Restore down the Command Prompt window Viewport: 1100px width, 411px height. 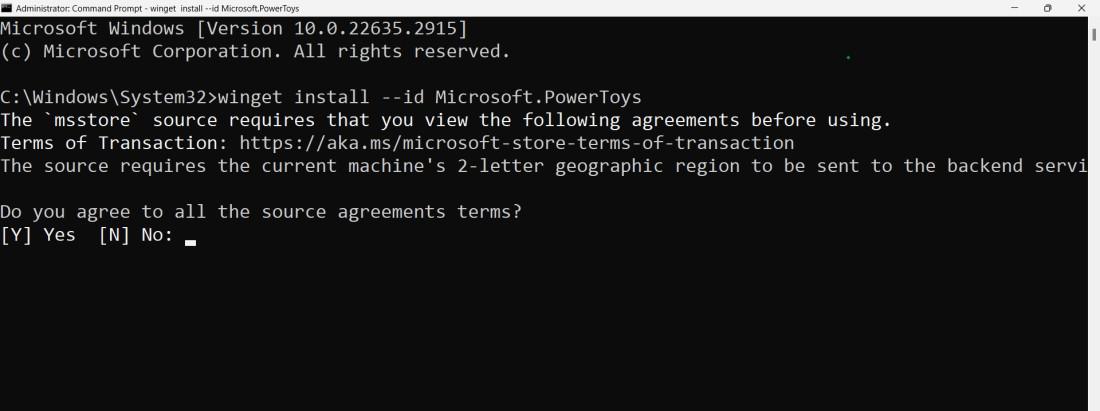tap(1047, 8)
